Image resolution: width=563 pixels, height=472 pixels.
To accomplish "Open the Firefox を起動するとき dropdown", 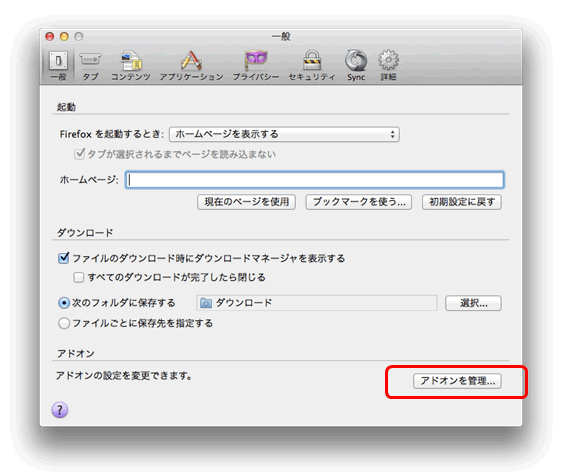I will click(284, 134).
